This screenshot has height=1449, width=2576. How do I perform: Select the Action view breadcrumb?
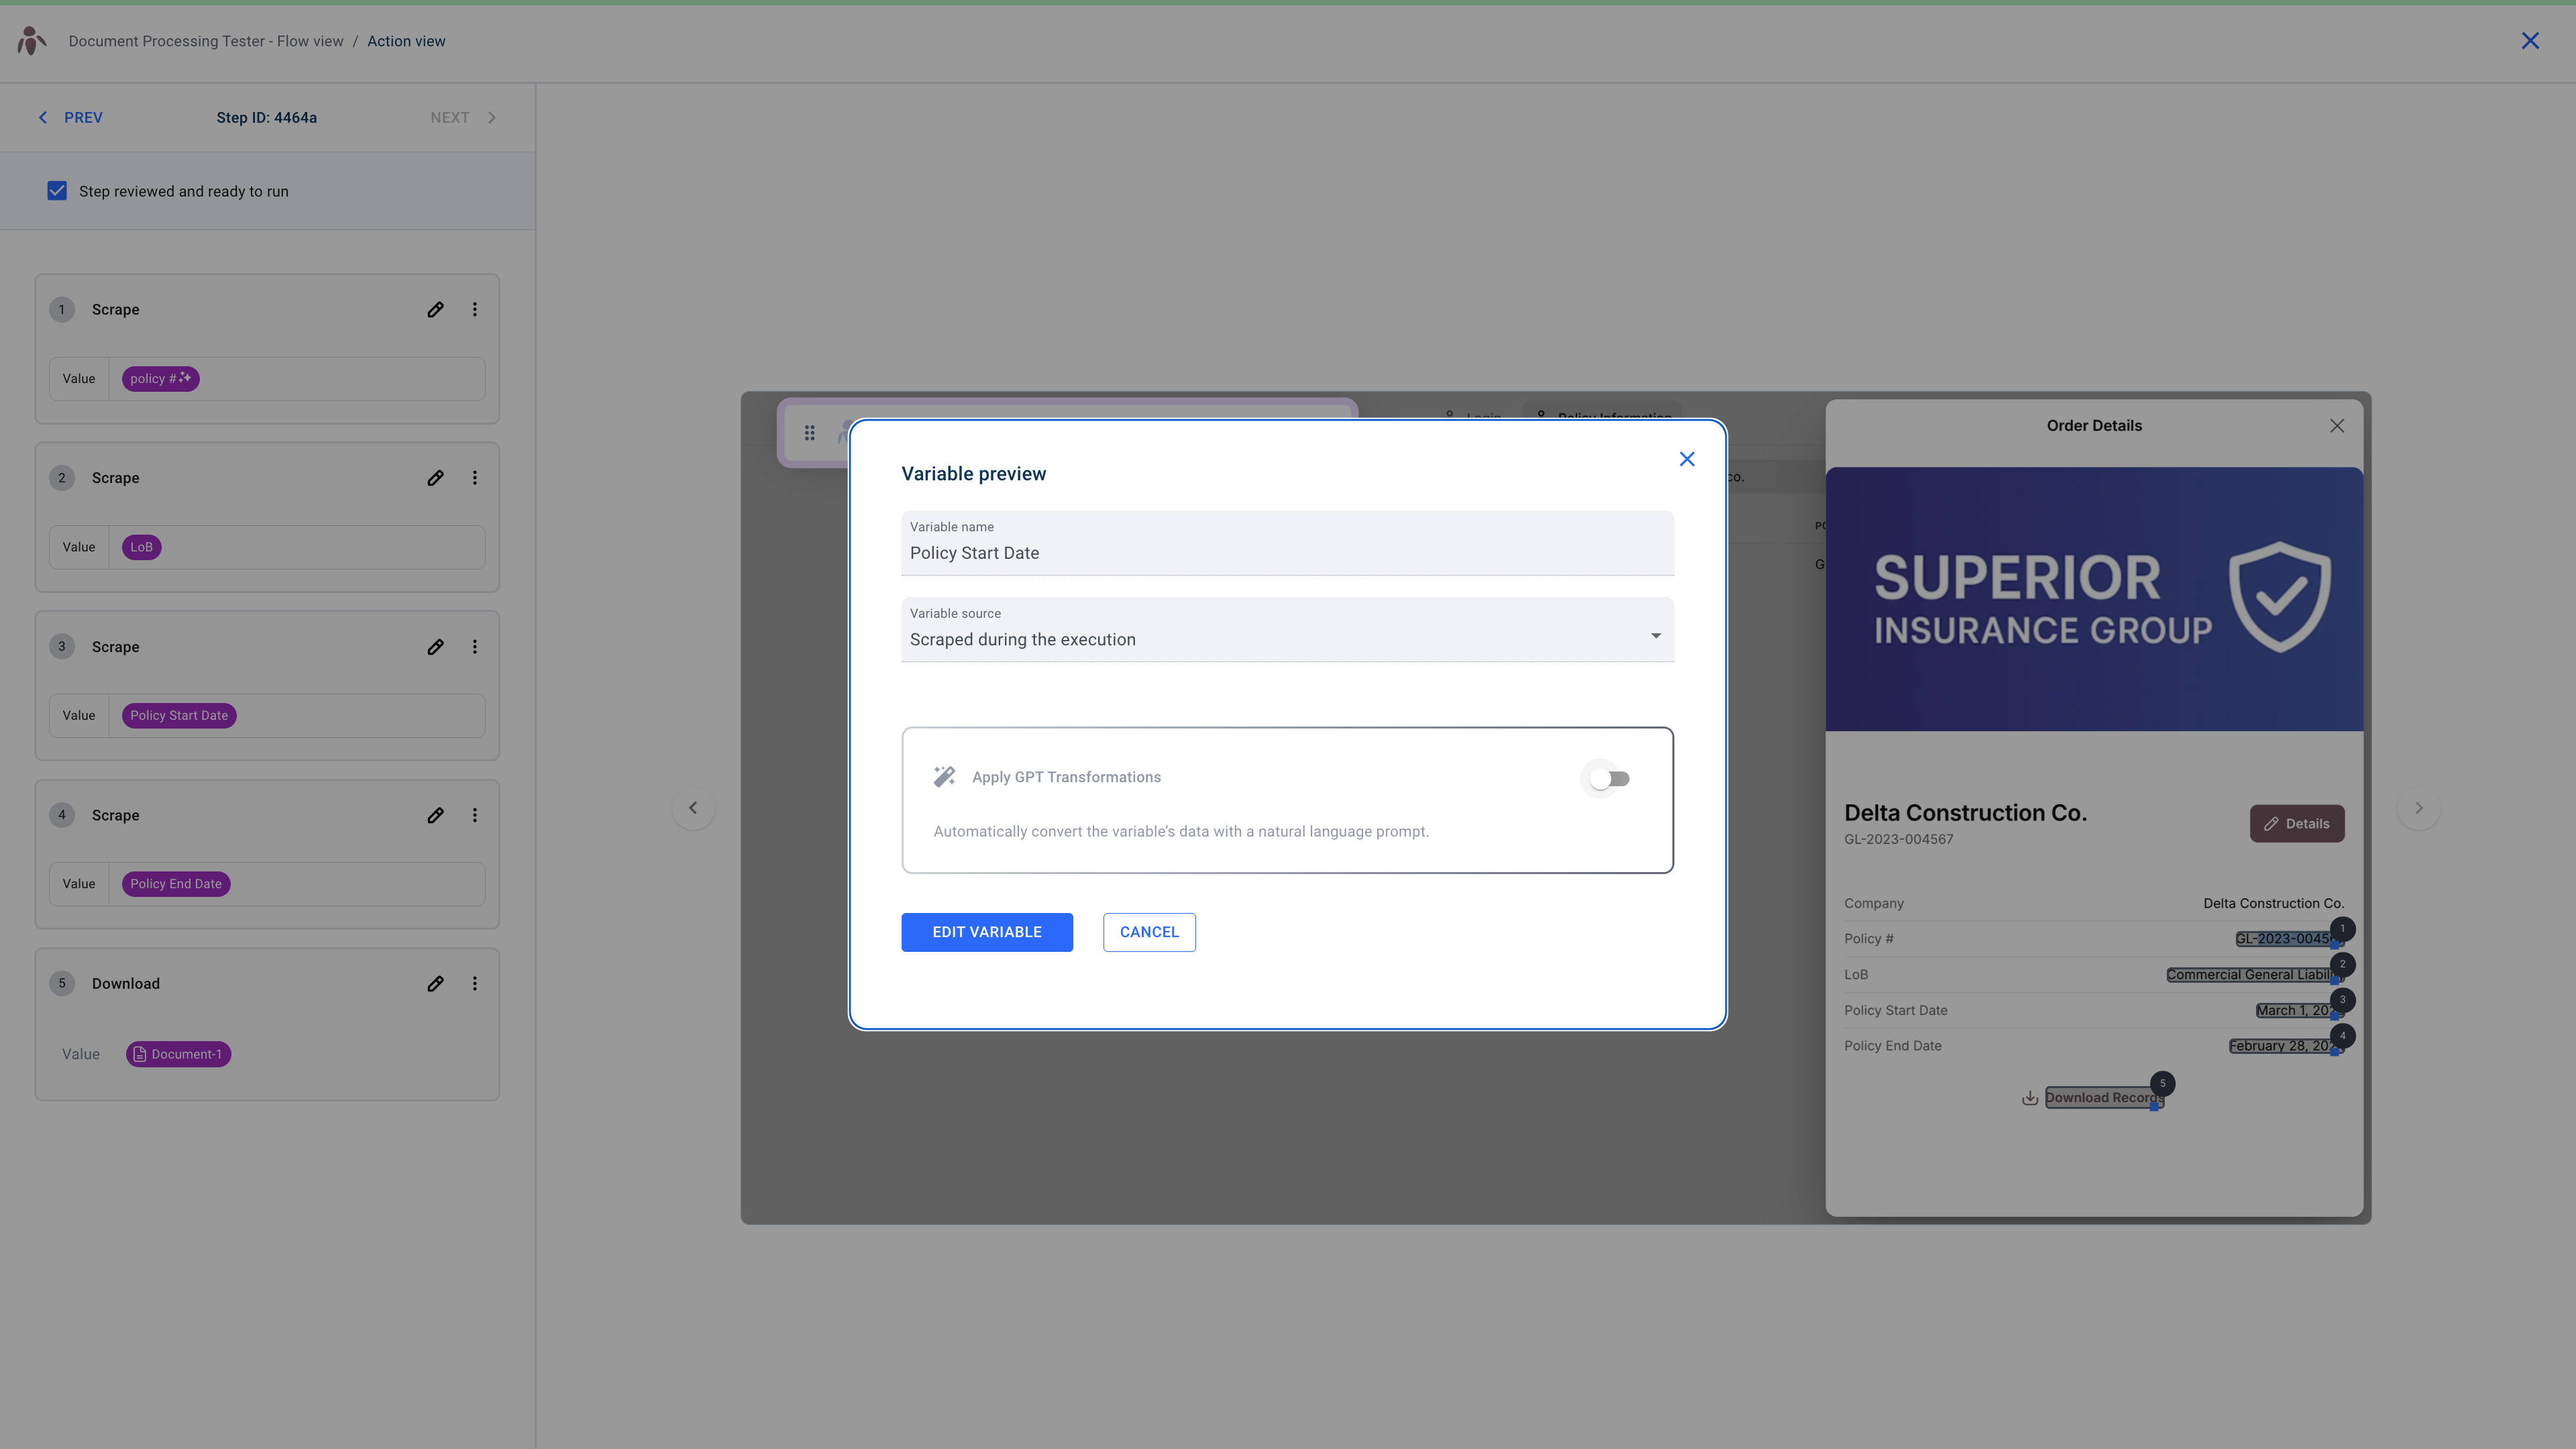[406, 41]
